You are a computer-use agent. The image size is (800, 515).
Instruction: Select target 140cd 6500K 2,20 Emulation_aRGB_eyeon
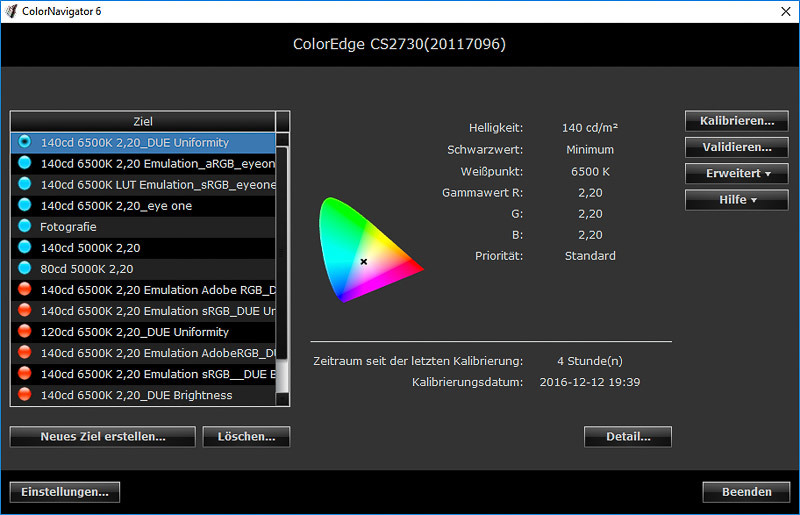coord(143,163)
